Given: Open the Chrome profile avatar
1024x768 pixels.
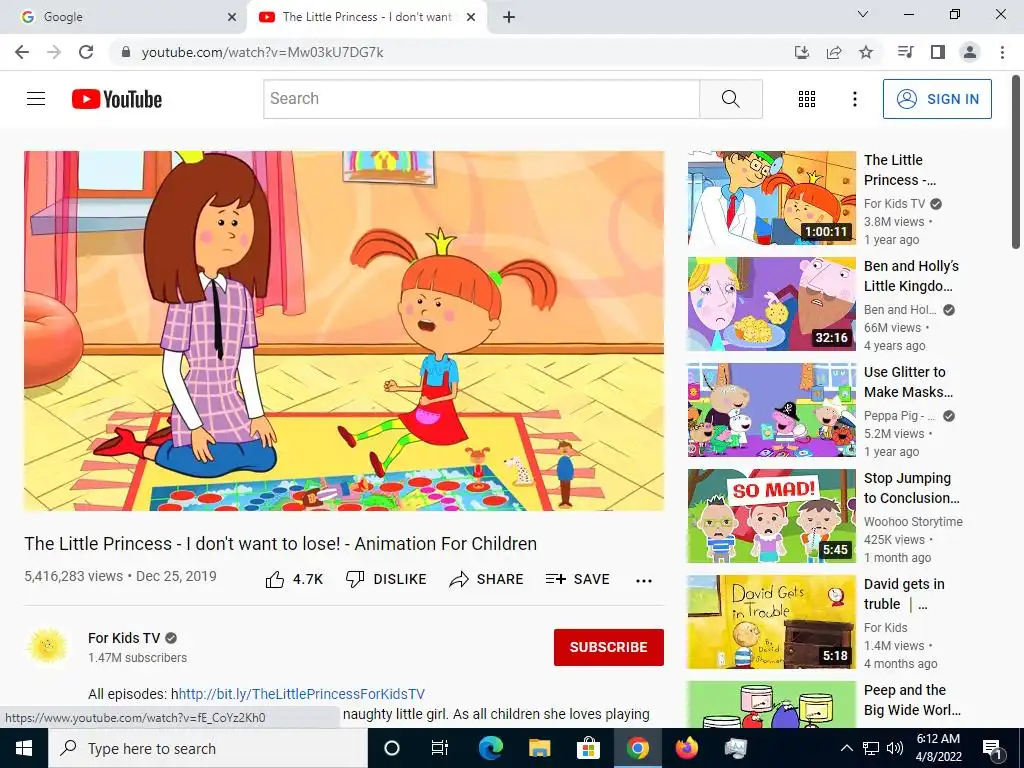Looking at the screenshot, I should tap(970, 52).
